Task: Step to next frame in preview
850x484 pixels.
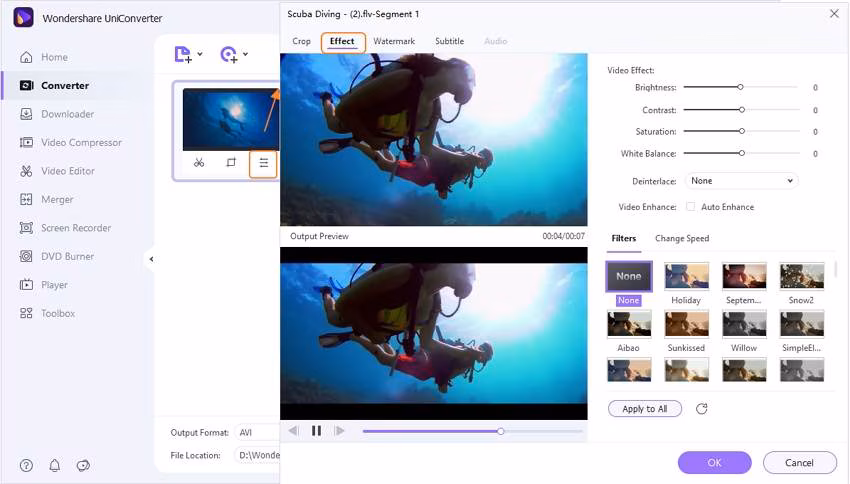Action: coord(339,431)
